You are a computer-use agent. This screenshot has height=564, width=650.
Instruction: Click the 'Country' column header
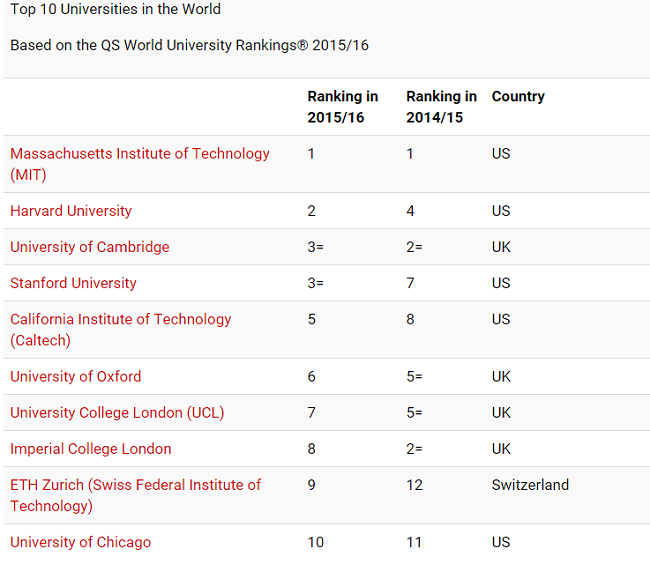coord(518,97)
